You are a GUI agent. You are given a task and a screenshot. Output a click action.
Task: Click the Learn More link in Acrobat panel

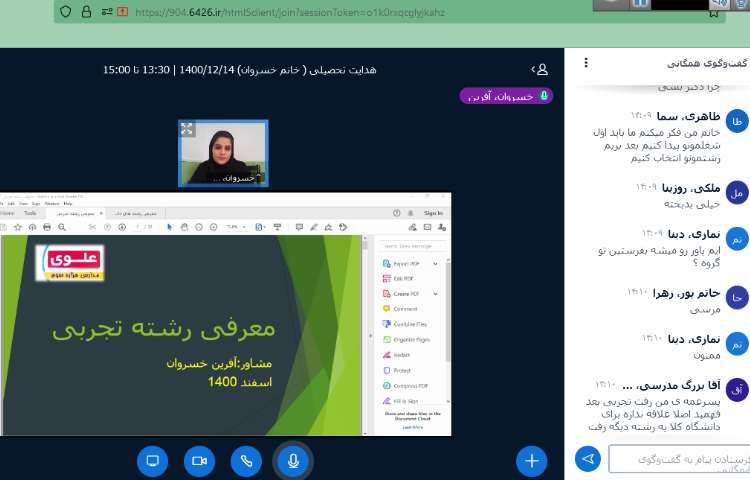pos(412,427)
